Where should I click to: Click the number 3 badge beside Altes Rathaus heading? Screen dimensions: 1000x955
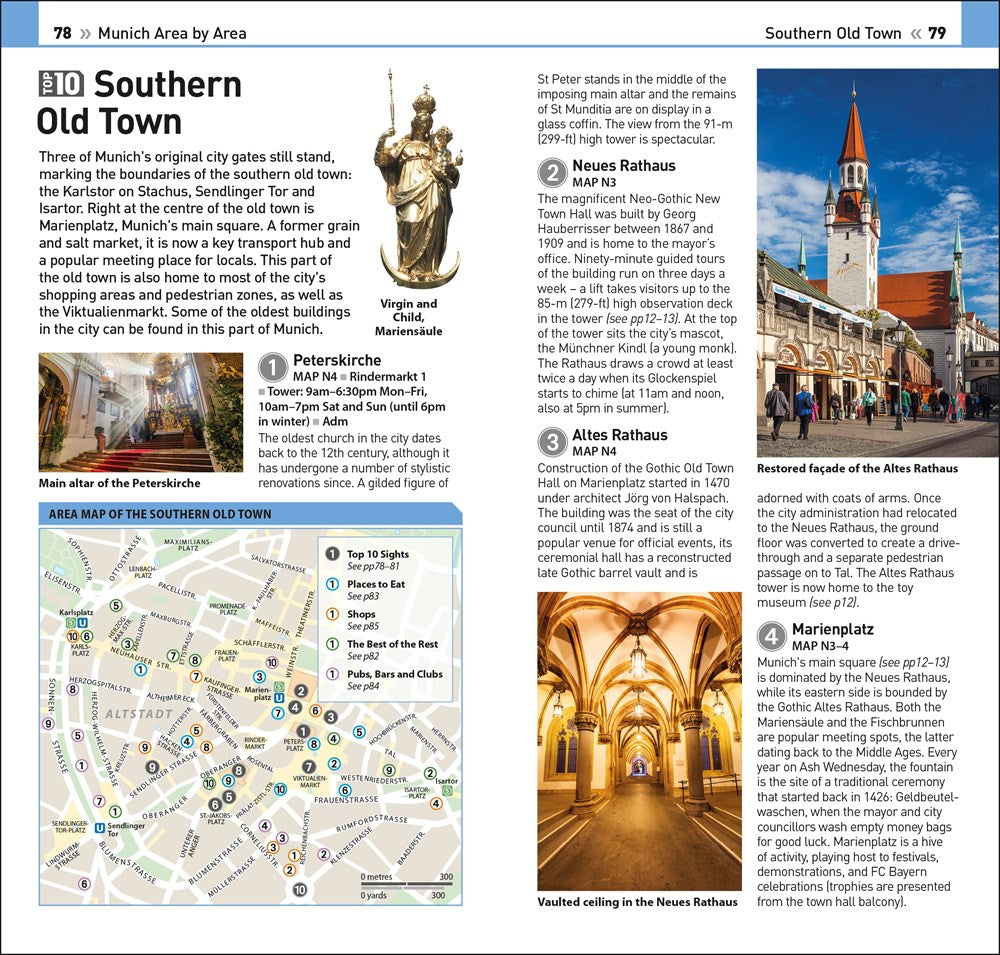point(552,442)
